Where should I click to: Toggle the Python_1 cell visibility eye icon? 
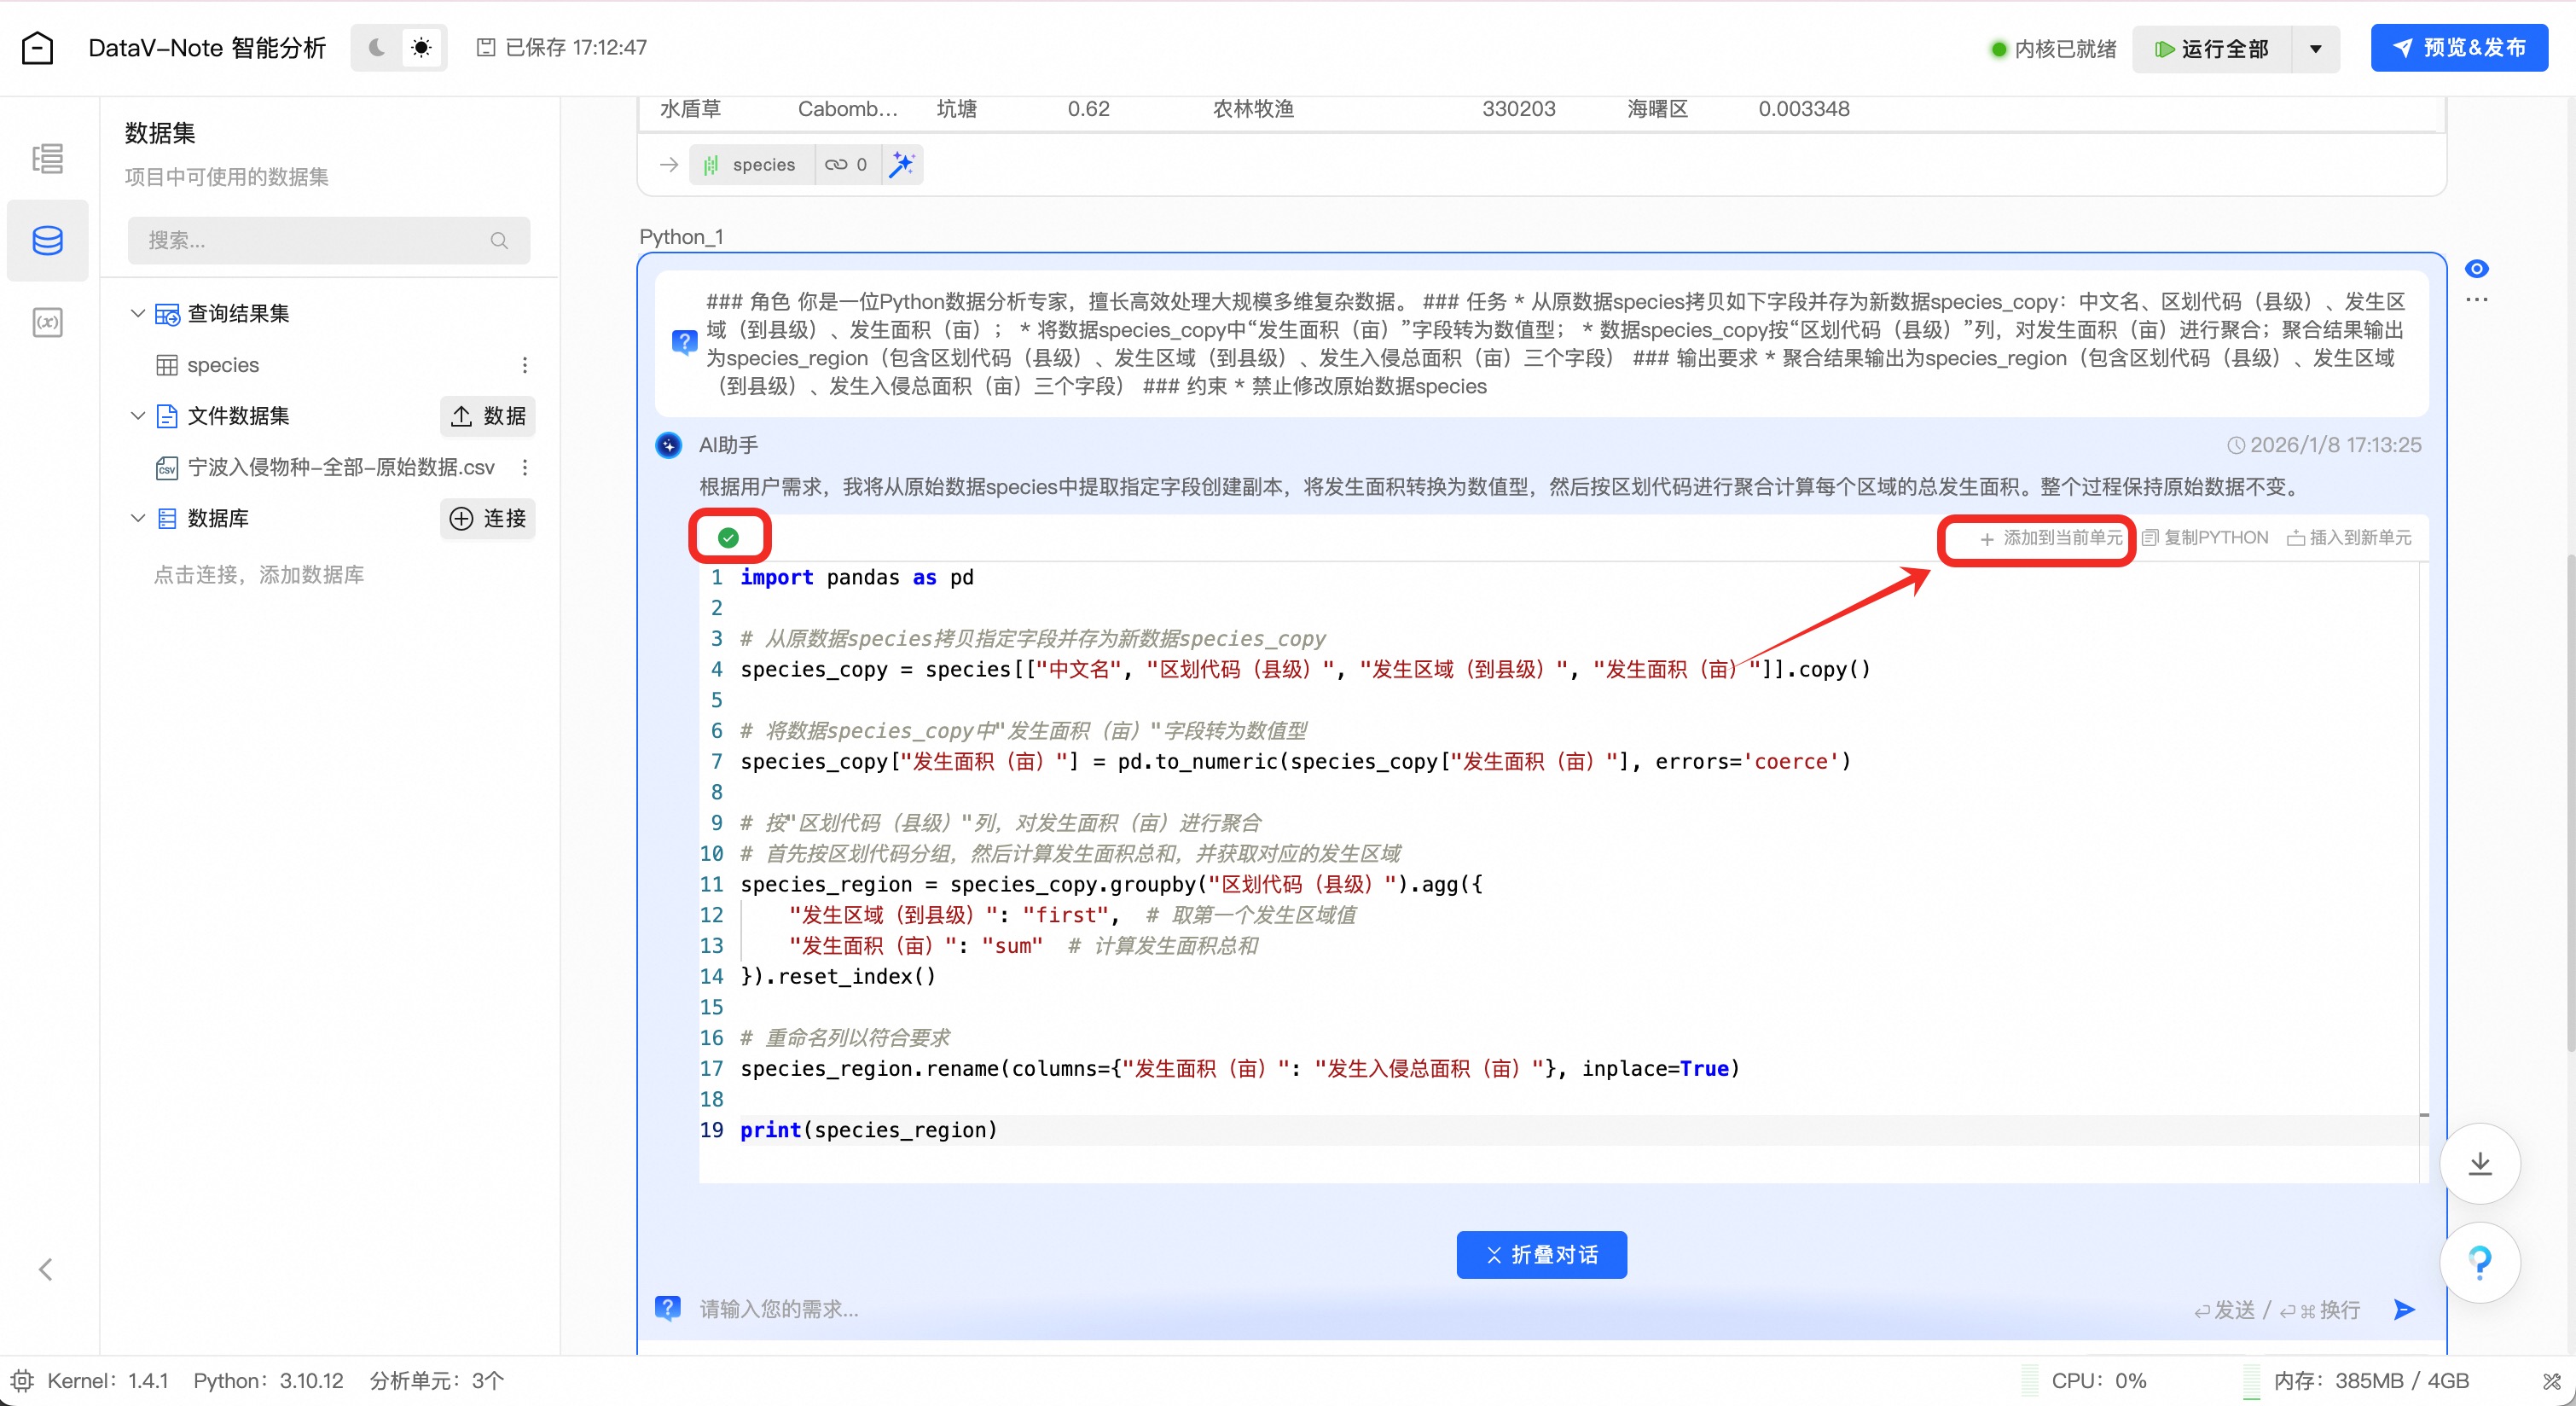point(2476,268)
